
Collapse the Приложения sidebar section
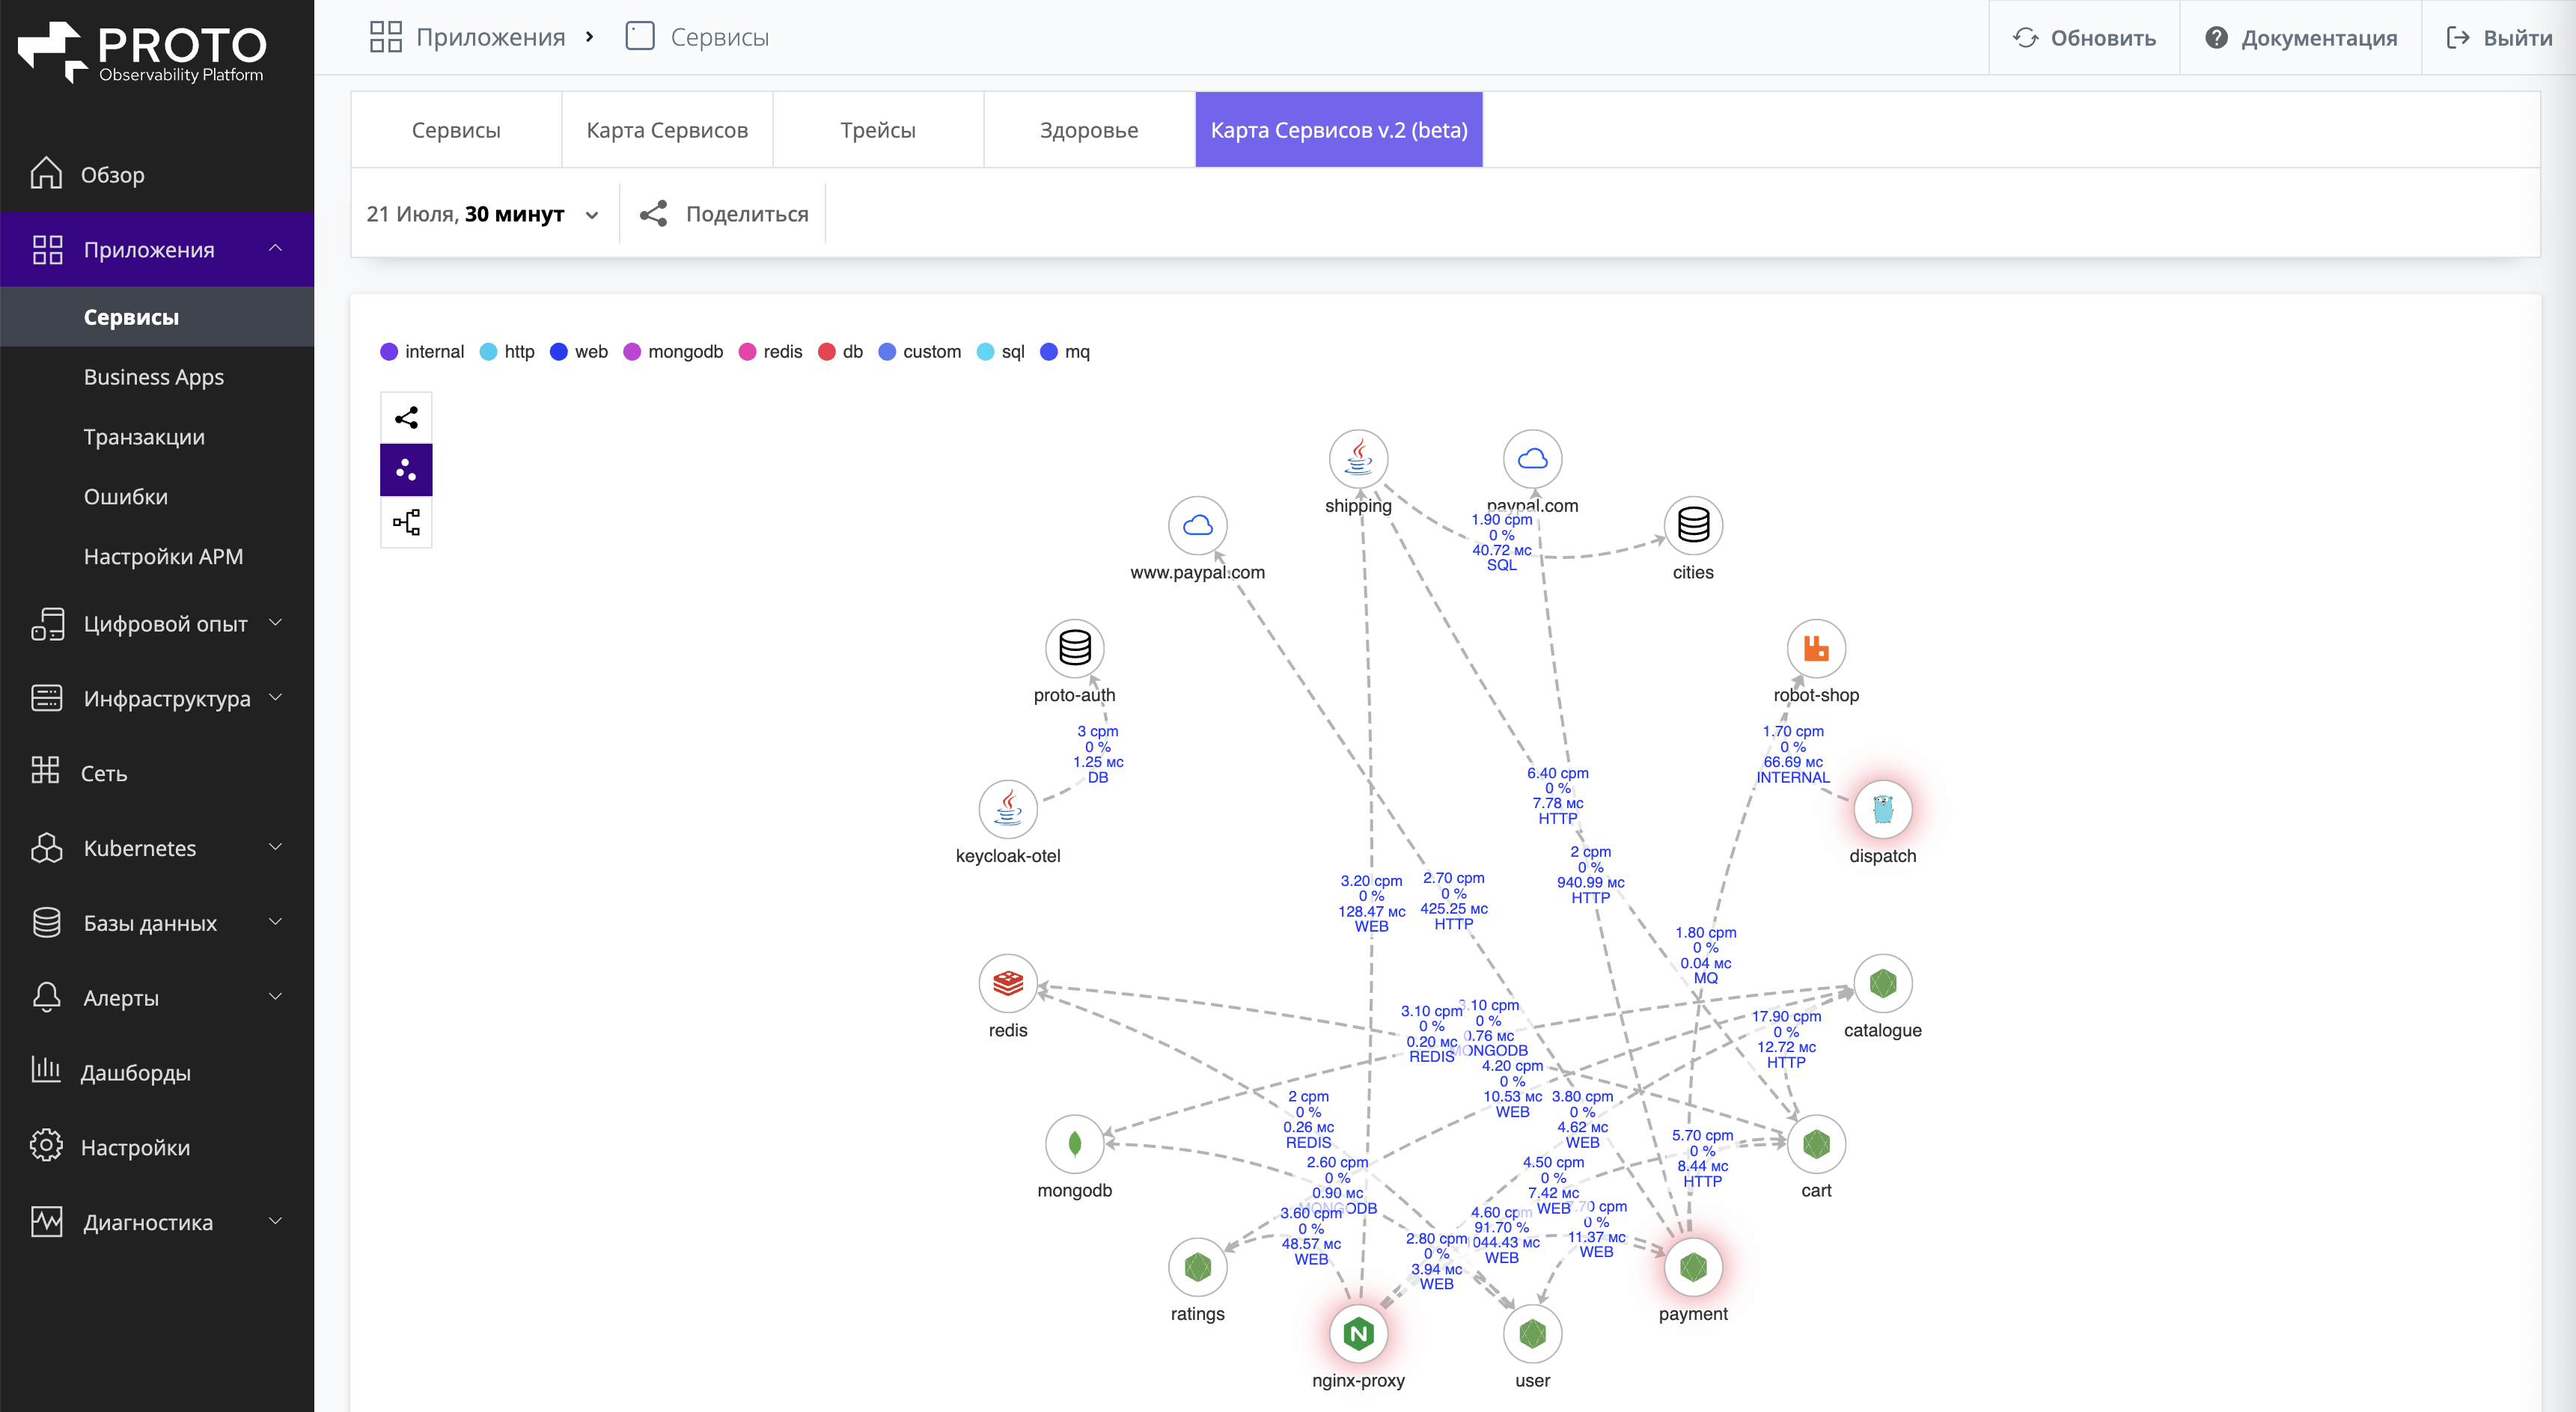[x=157, y=249]
